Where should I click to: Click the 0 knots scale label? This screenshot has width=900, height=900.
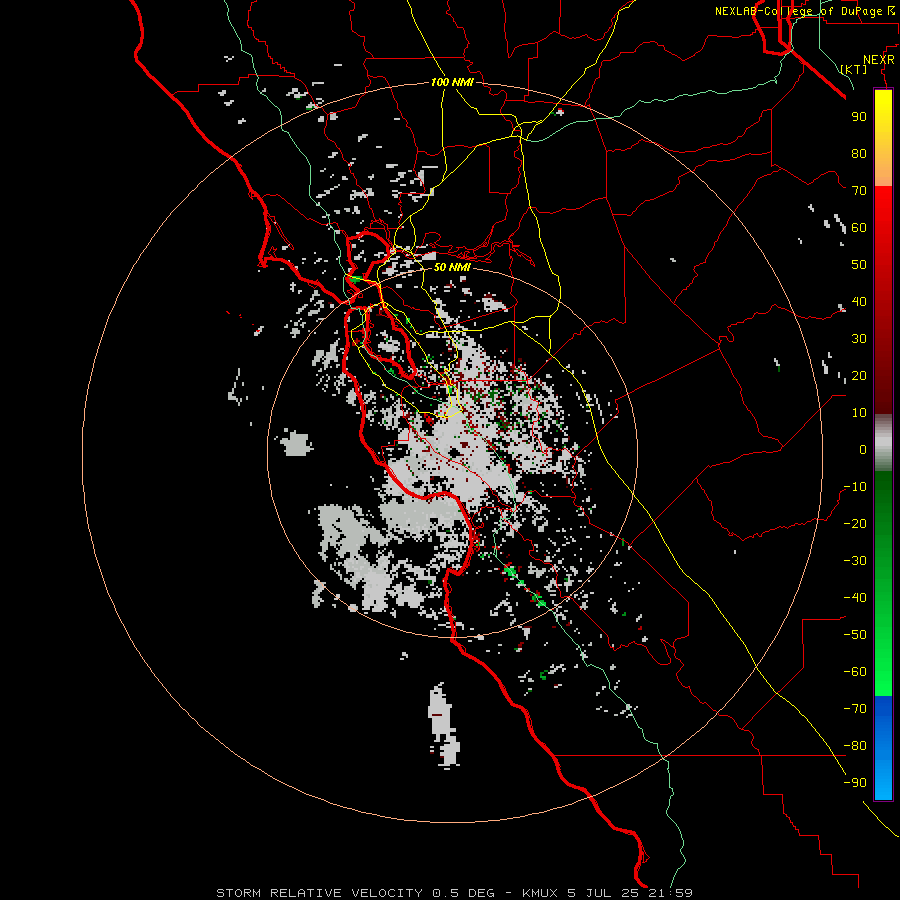(x=863, y=450)
